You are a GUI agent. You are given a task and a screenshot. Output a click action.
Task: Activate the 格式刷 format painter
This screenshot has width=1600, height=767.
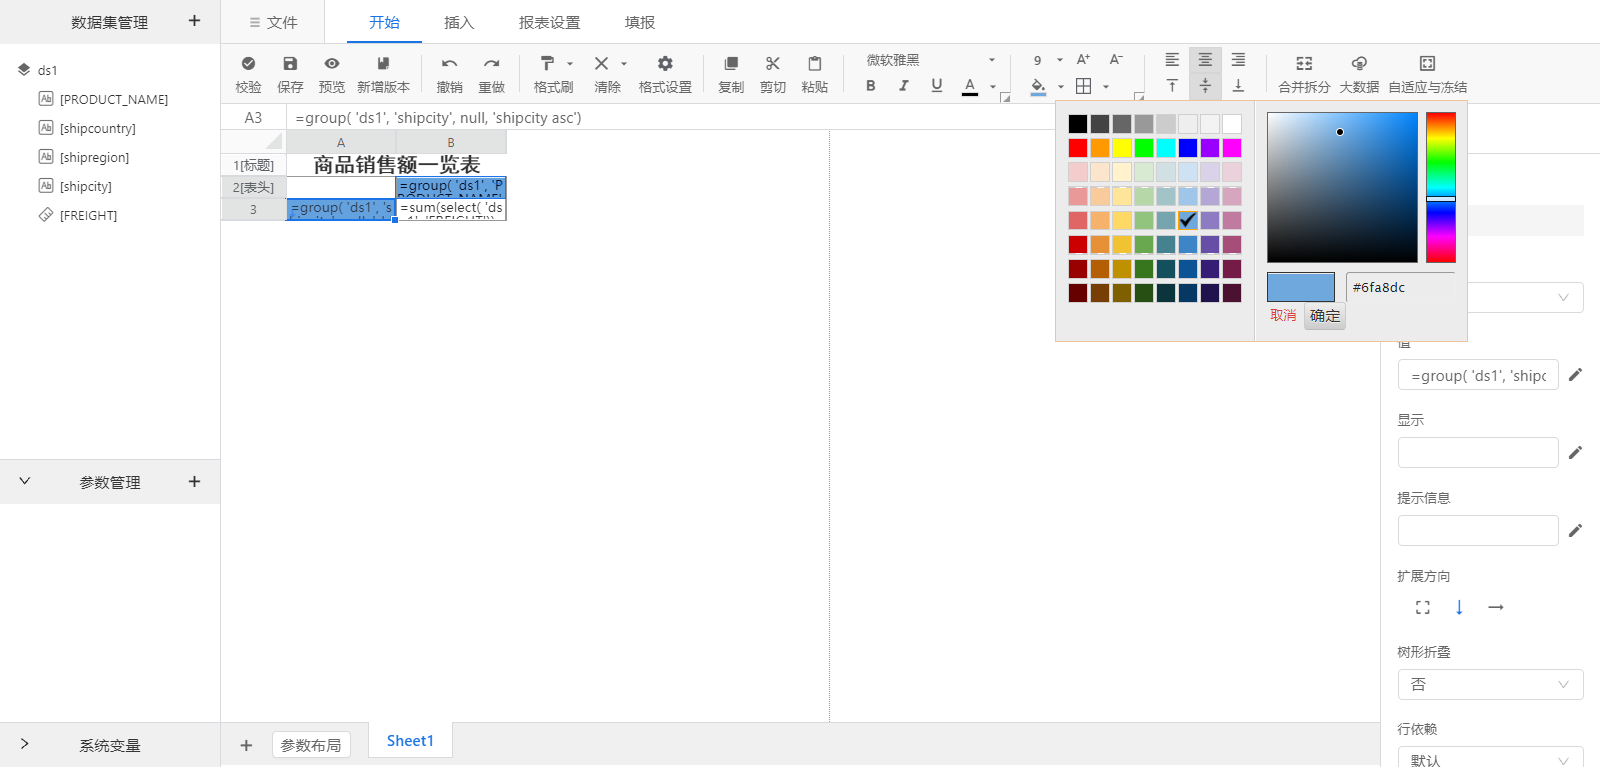[x=547, y=64]
